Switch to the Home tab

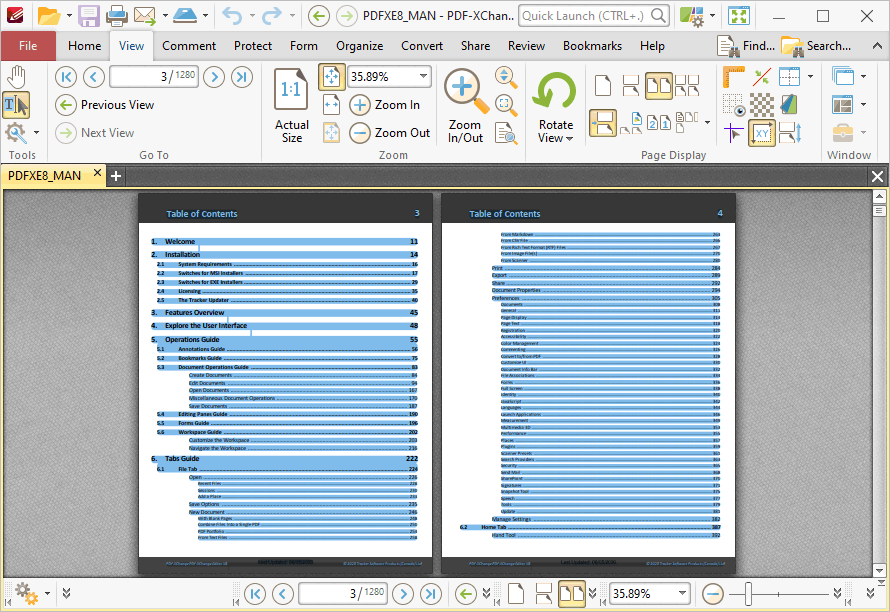[x=85, y=46]
